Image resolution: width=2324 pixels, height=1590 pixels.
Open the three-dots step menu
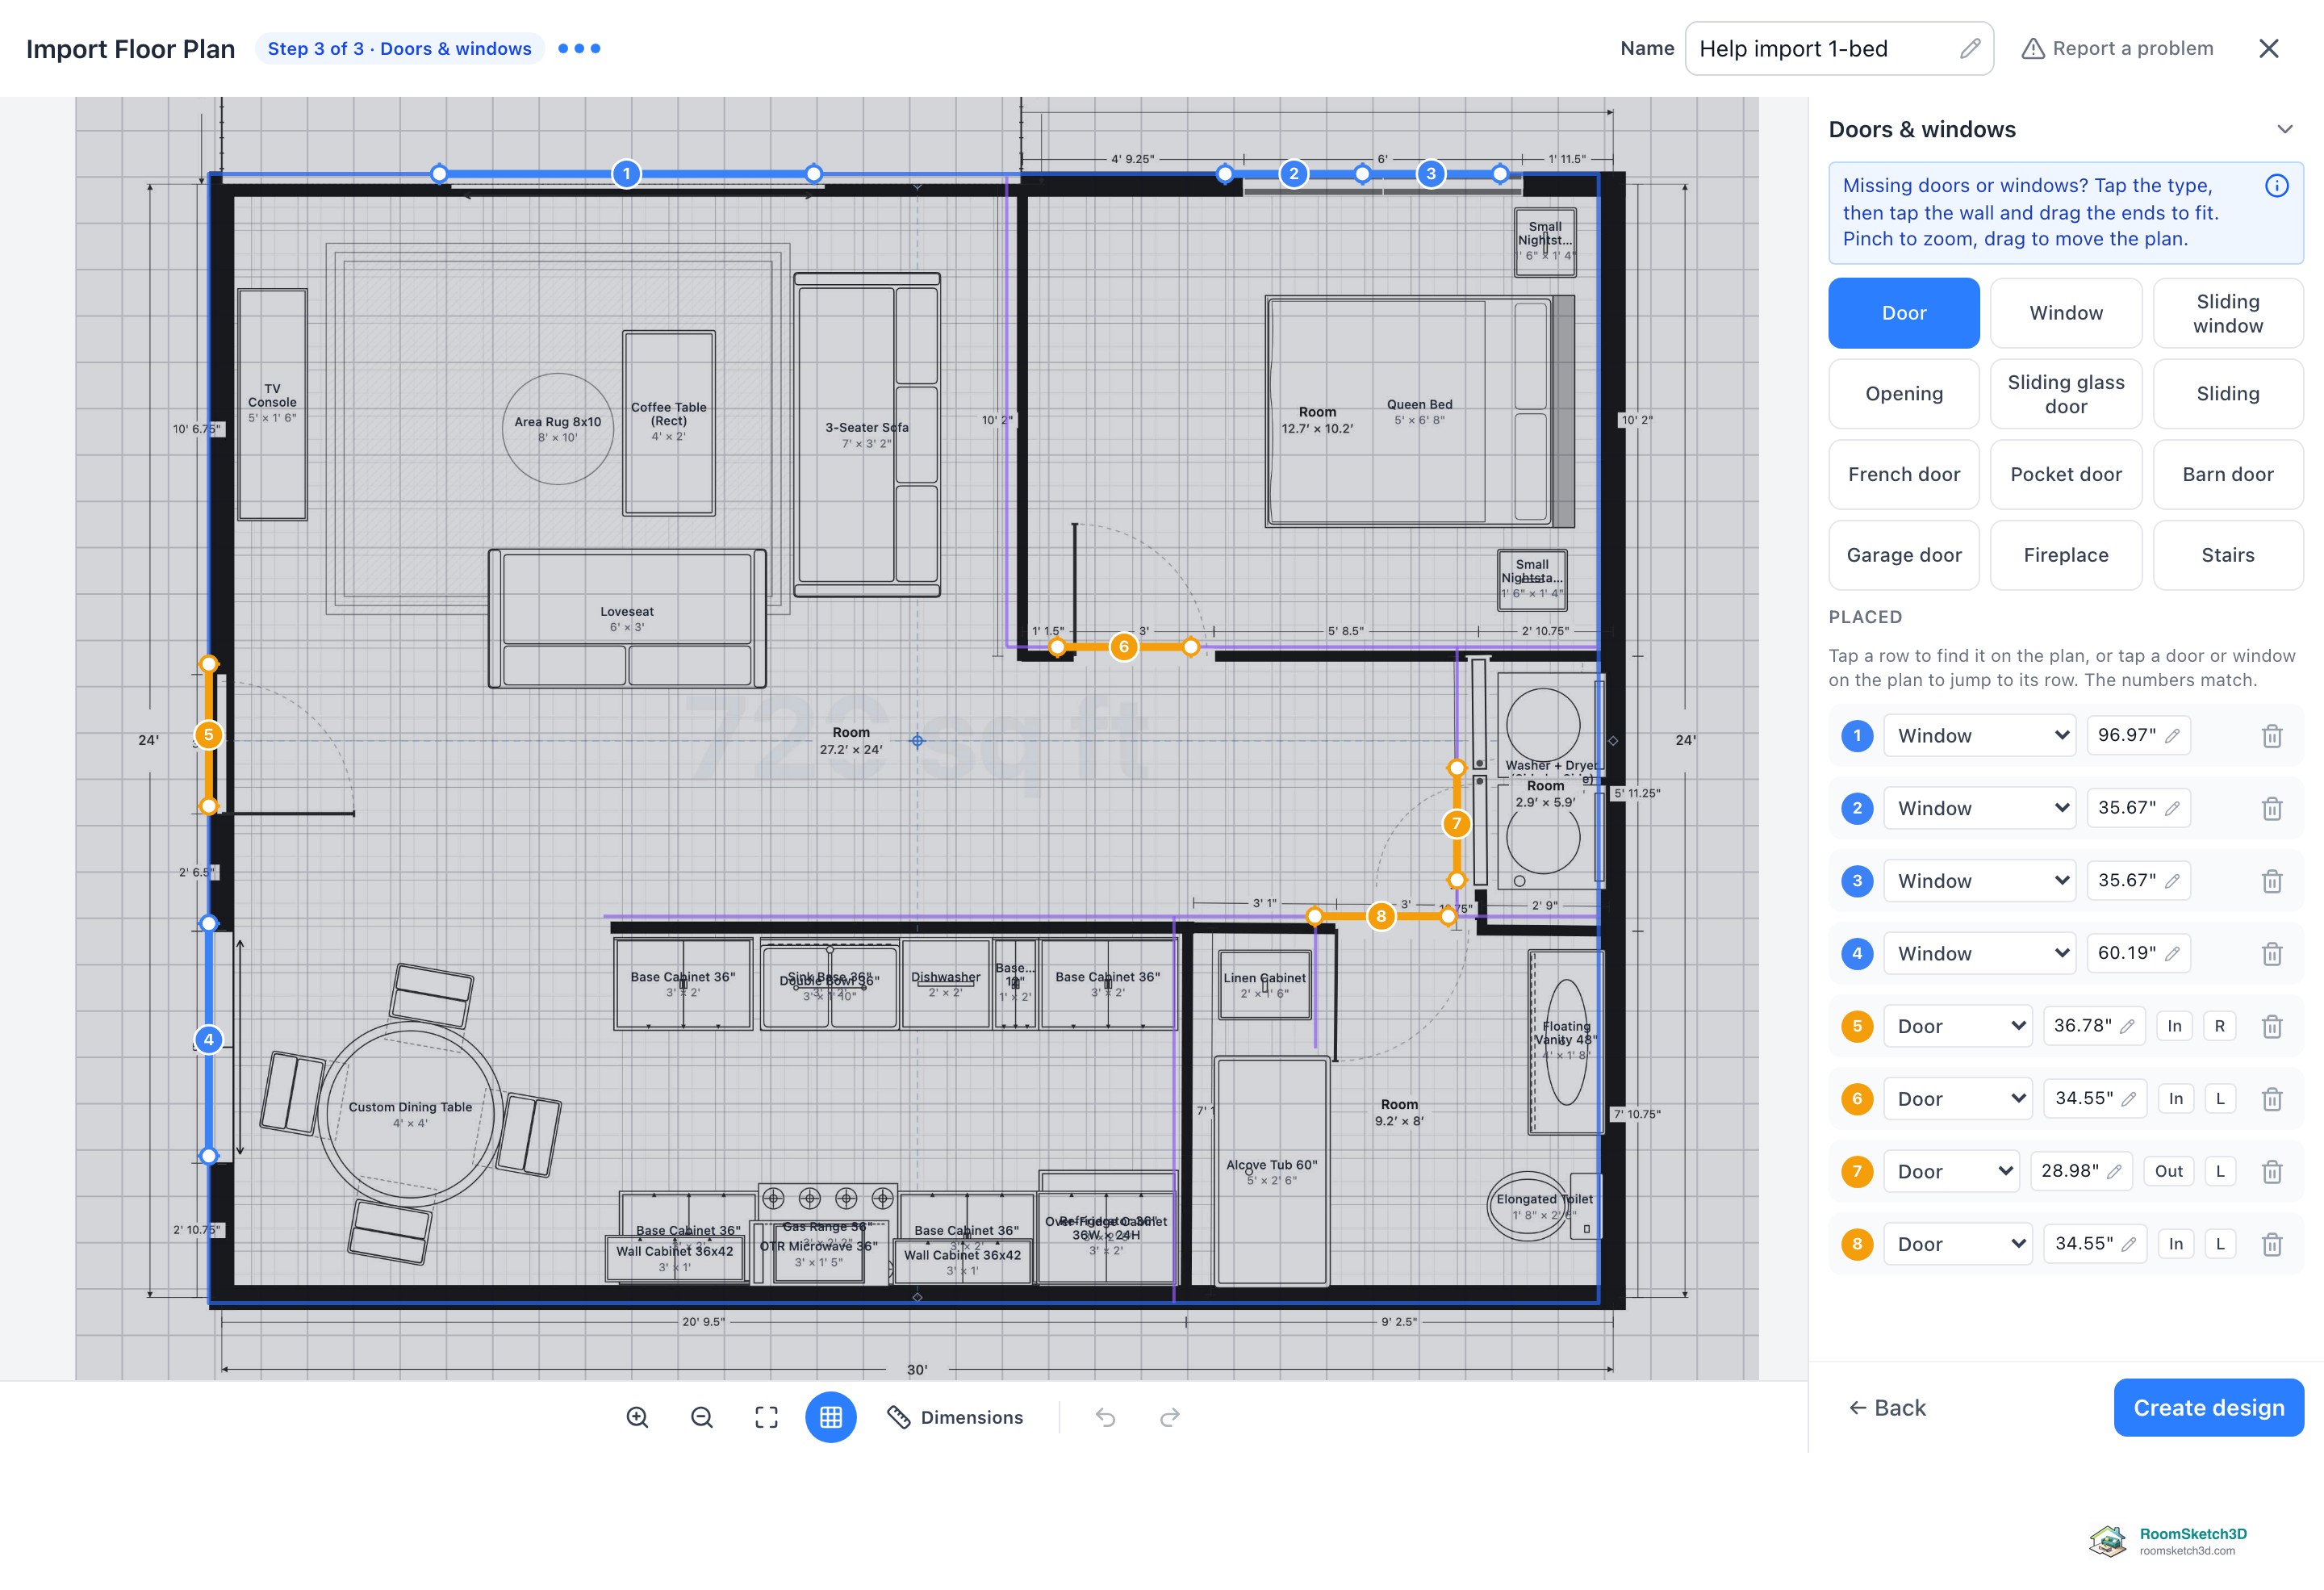[x=579, y=48]
